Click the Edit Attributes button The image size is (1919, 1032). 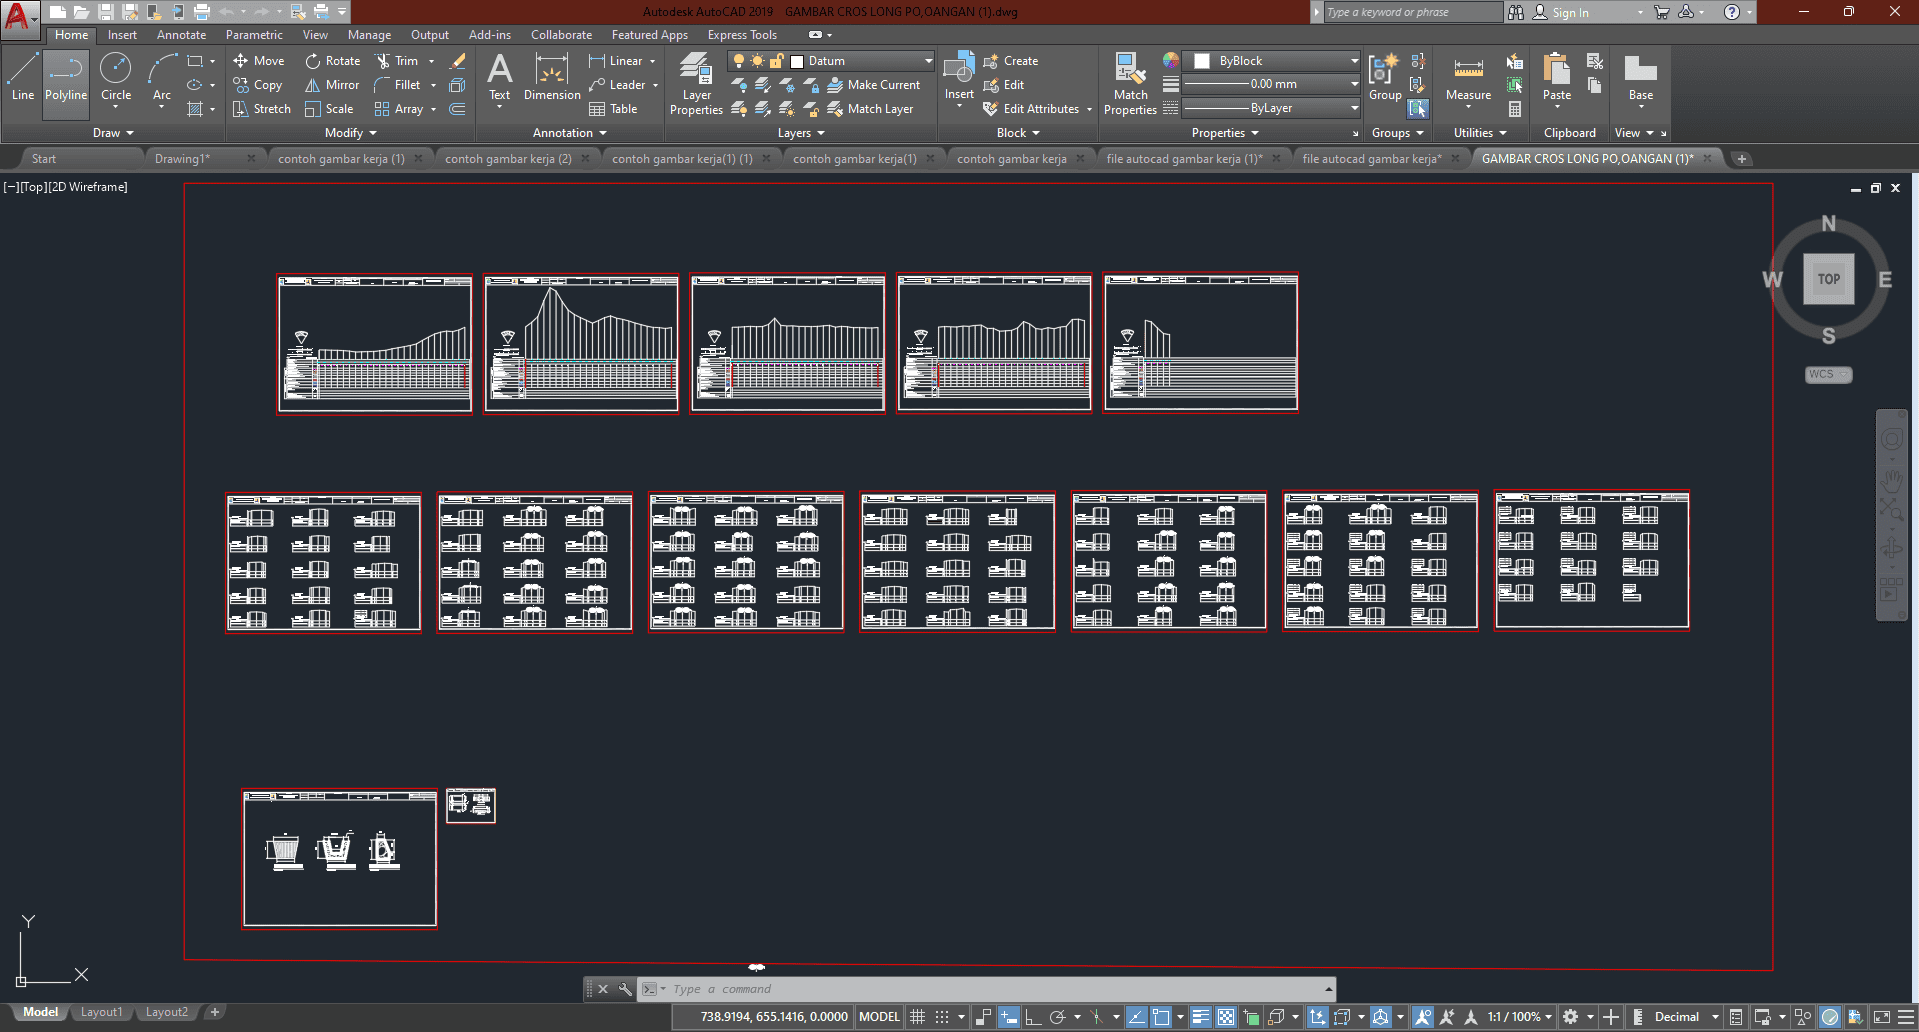1032,109
